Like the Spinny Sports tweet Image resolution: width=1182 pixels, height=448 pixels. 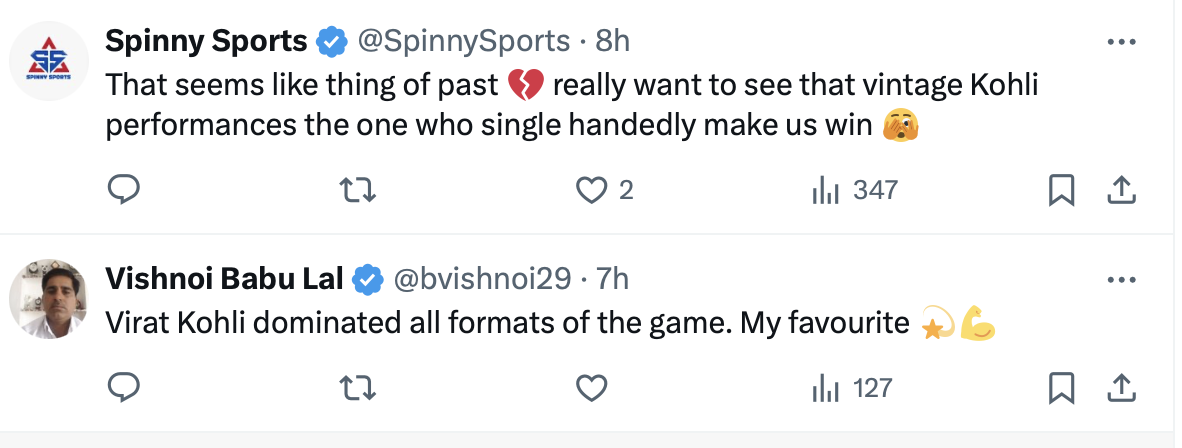point(593,189)
